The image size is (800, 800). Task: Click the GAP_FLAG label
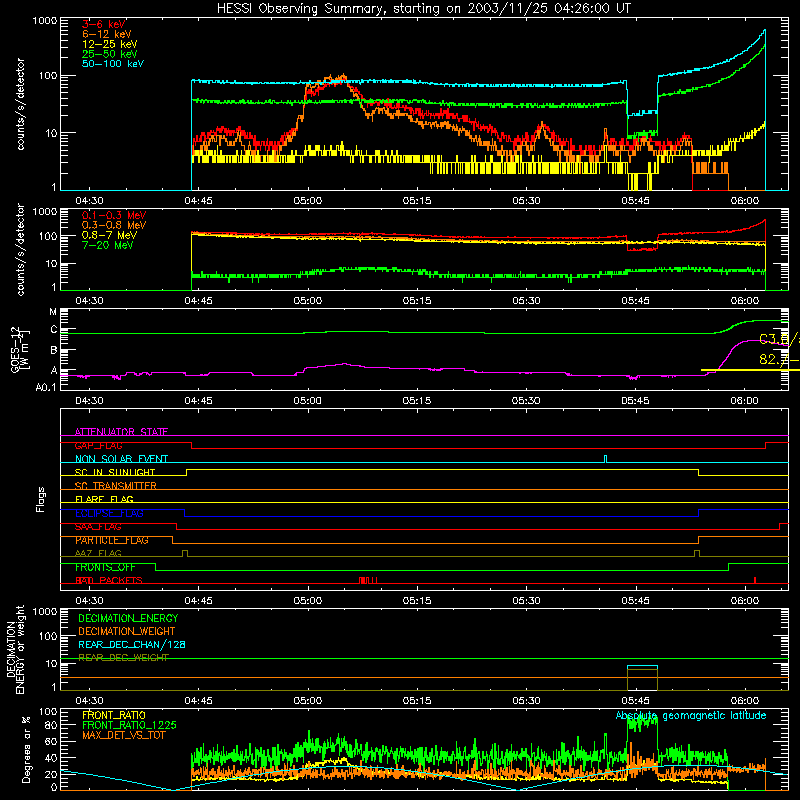click(x=98, y=445)
